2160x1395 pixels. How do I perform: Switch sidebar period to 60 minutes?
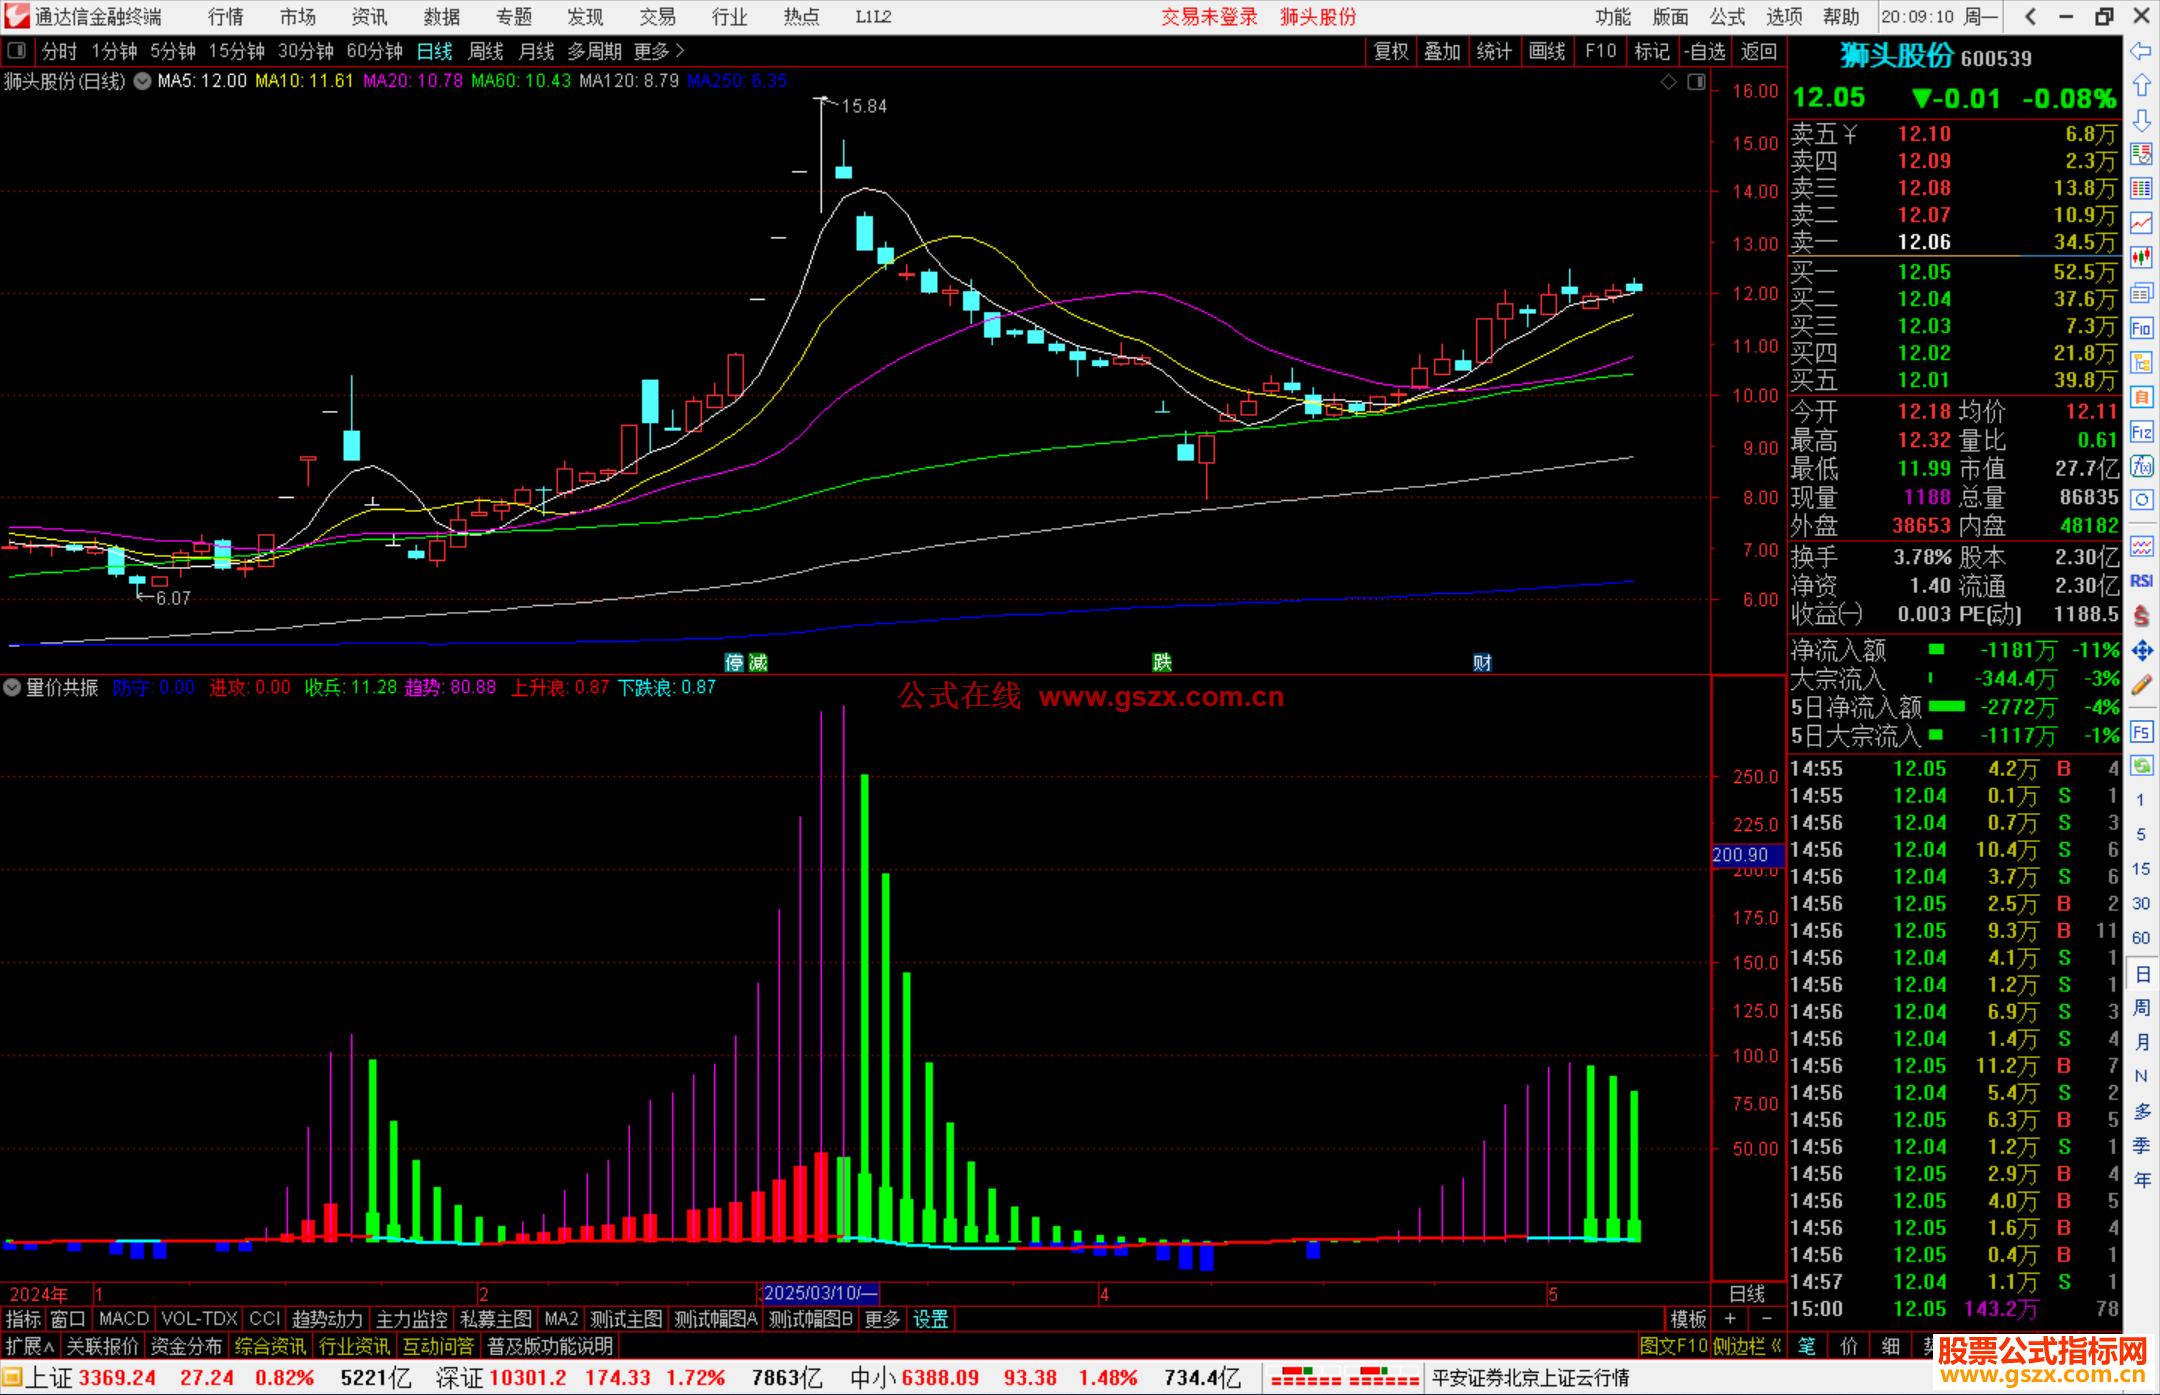[x=2141, y=938]
